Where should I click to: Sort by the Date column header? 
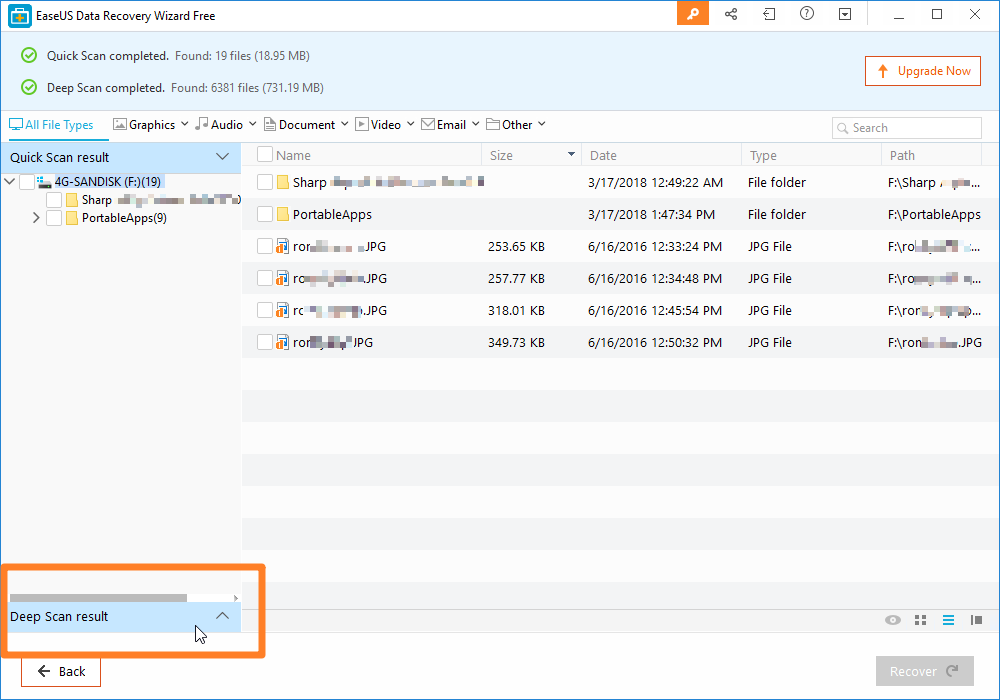pos(661,155)
